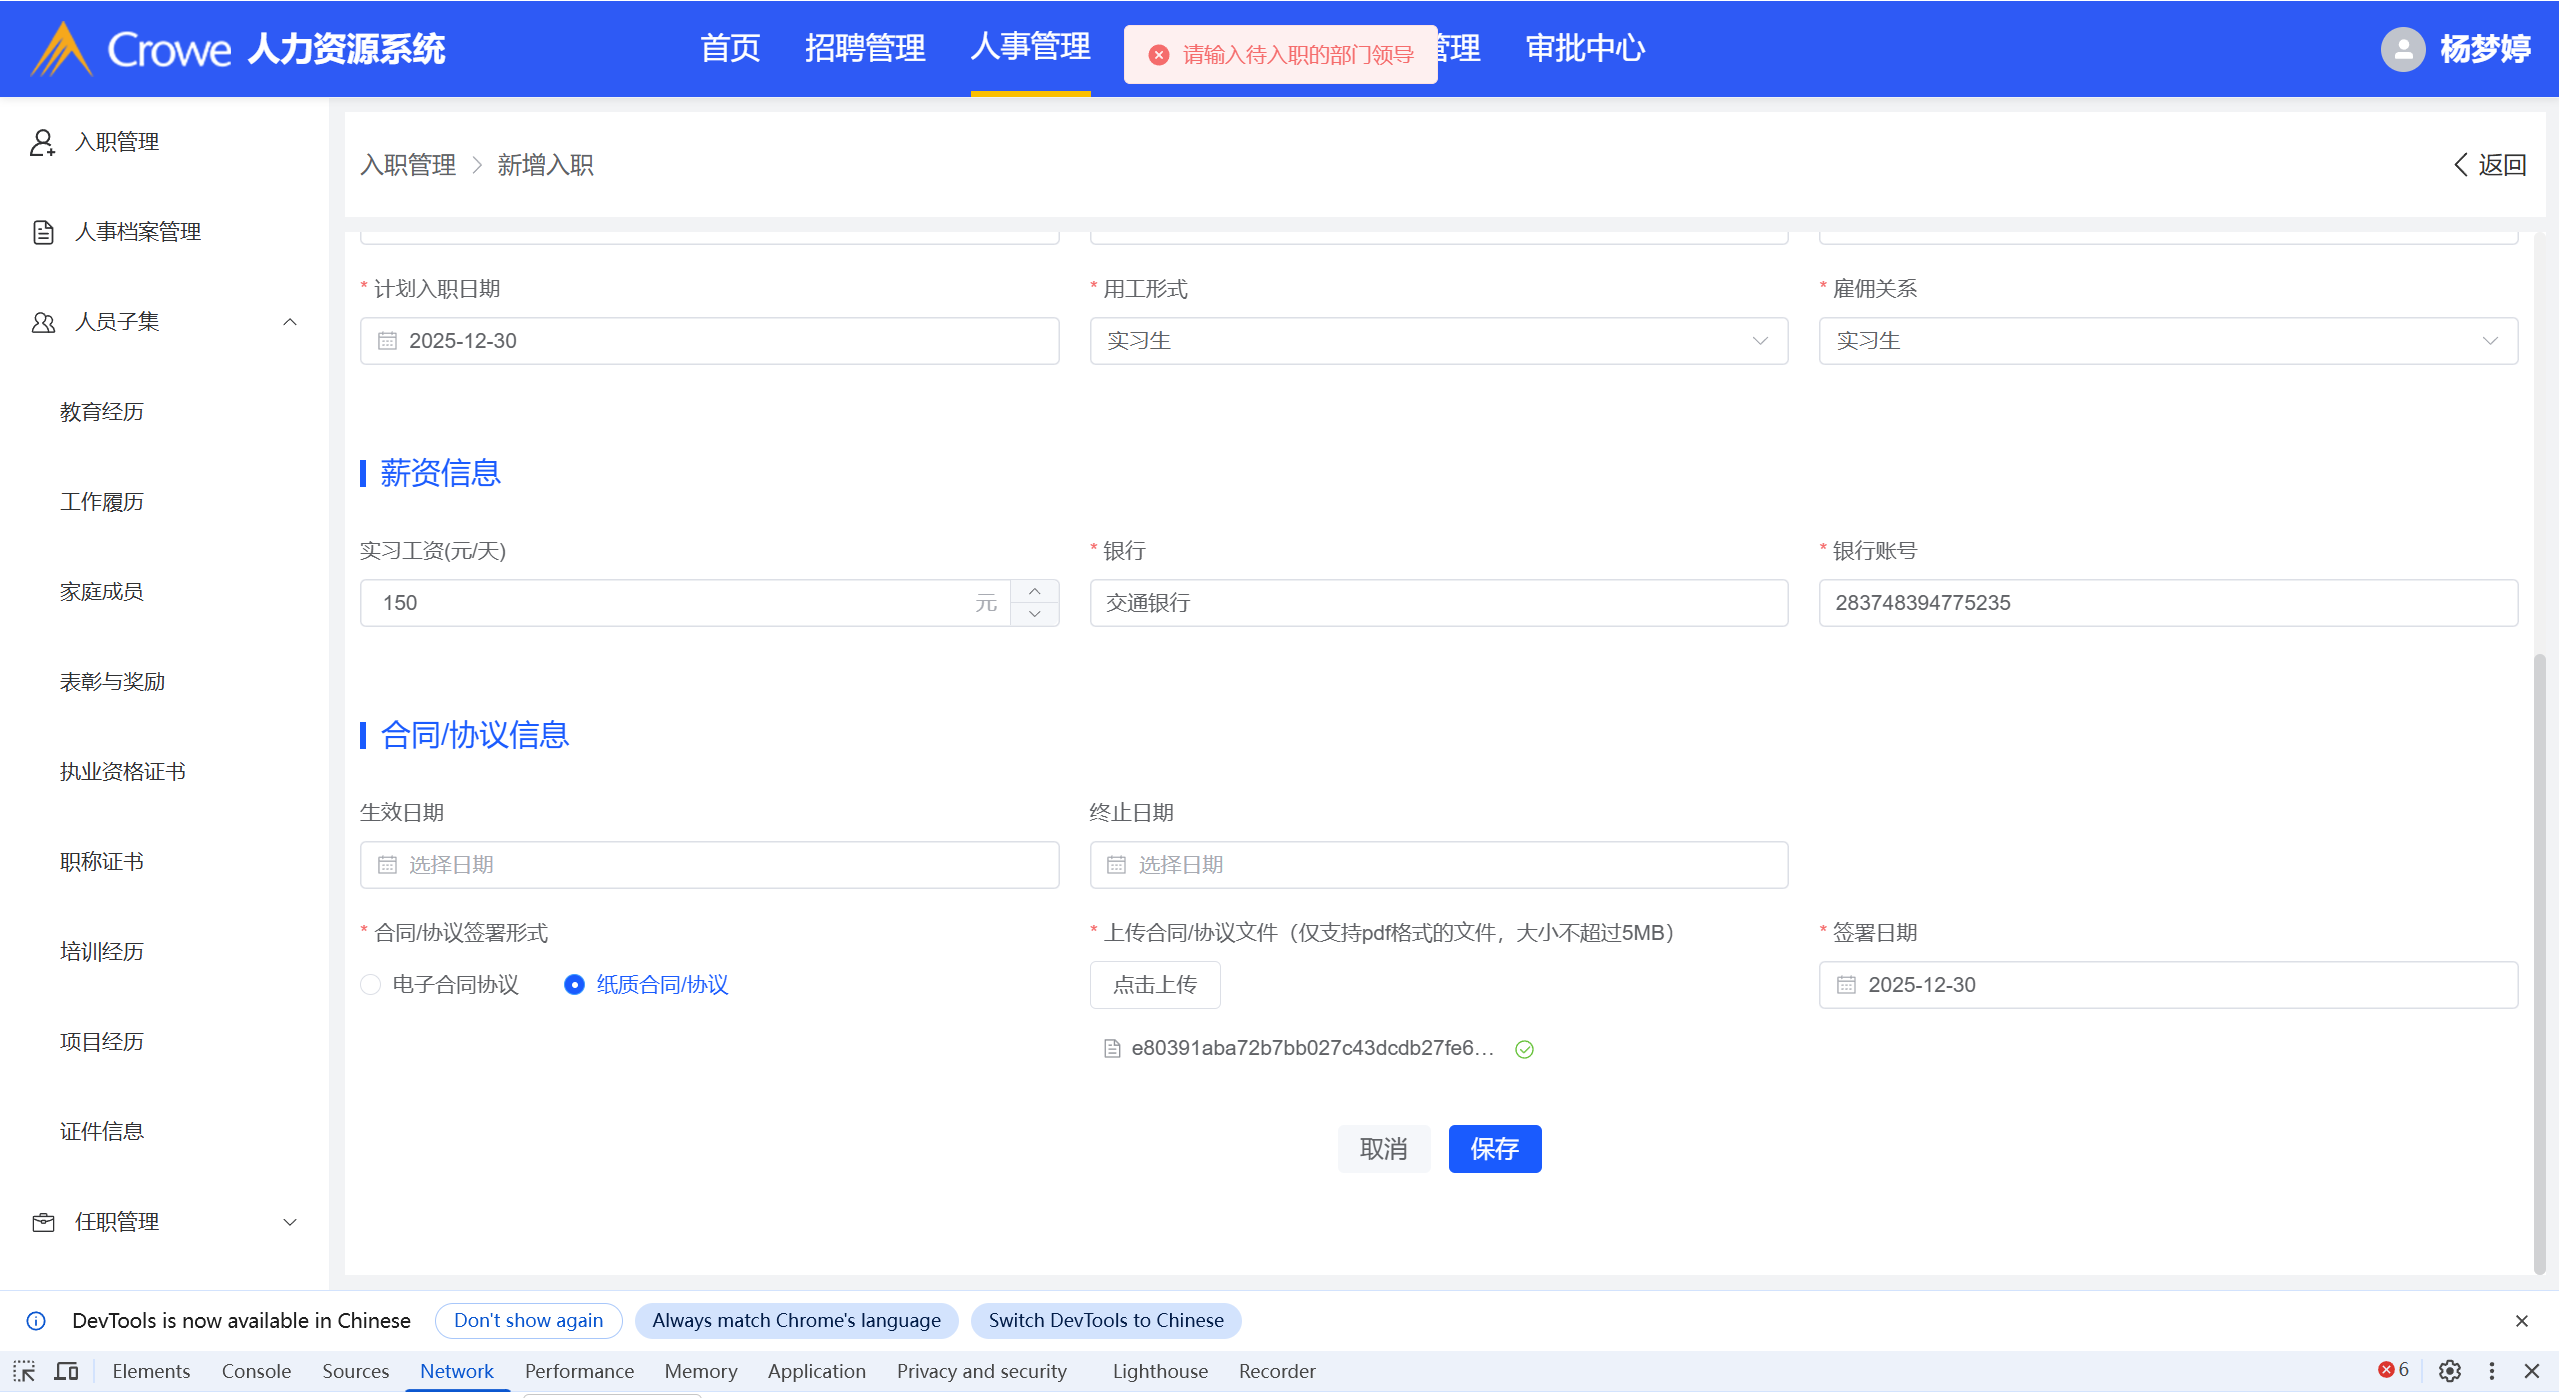
Task: Click the DevTools error count badge
Action: 2393,1369
